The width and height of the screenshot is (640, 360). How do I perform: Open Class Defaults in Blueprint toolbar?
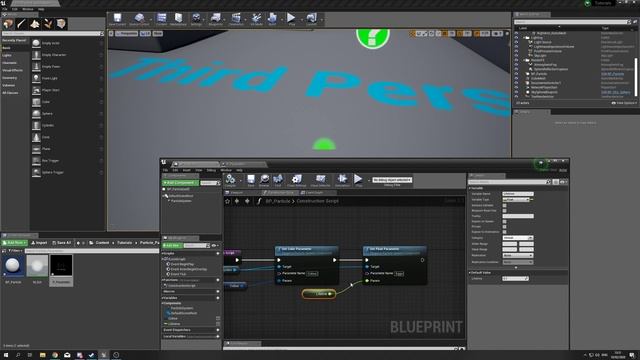click(x=320, y=180)
